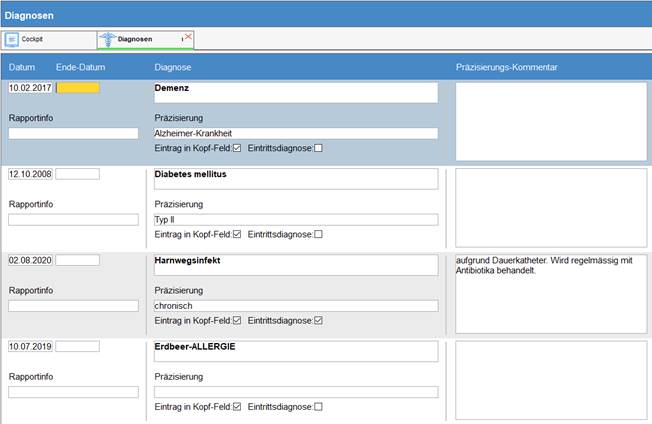Toggle Eintrag in Kopf-Feld for Demenz
Image resolution: width=652 pixels, height=424 pixels.
[237, 148]
